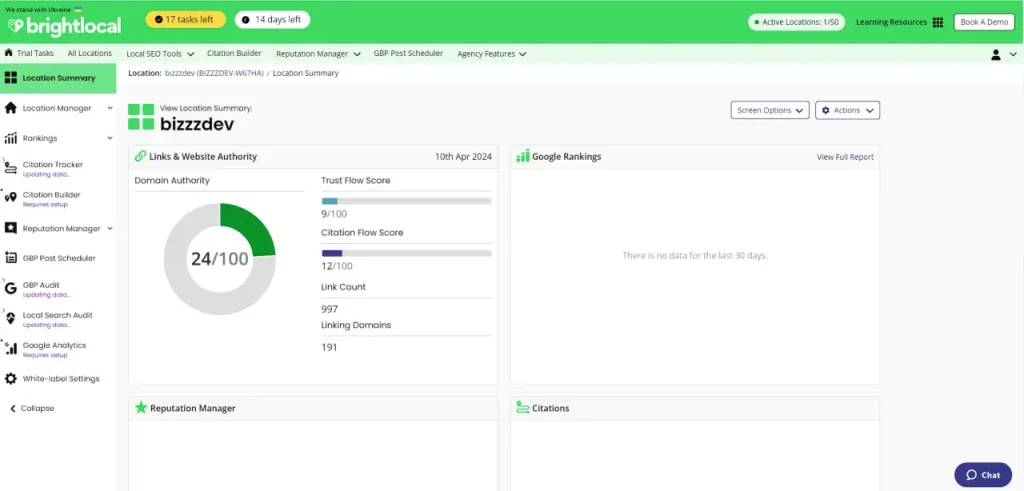Click the Google Rankings chart icon
Image resolution: width=1024 pixels, height=491 pixels.
[522, 157]
